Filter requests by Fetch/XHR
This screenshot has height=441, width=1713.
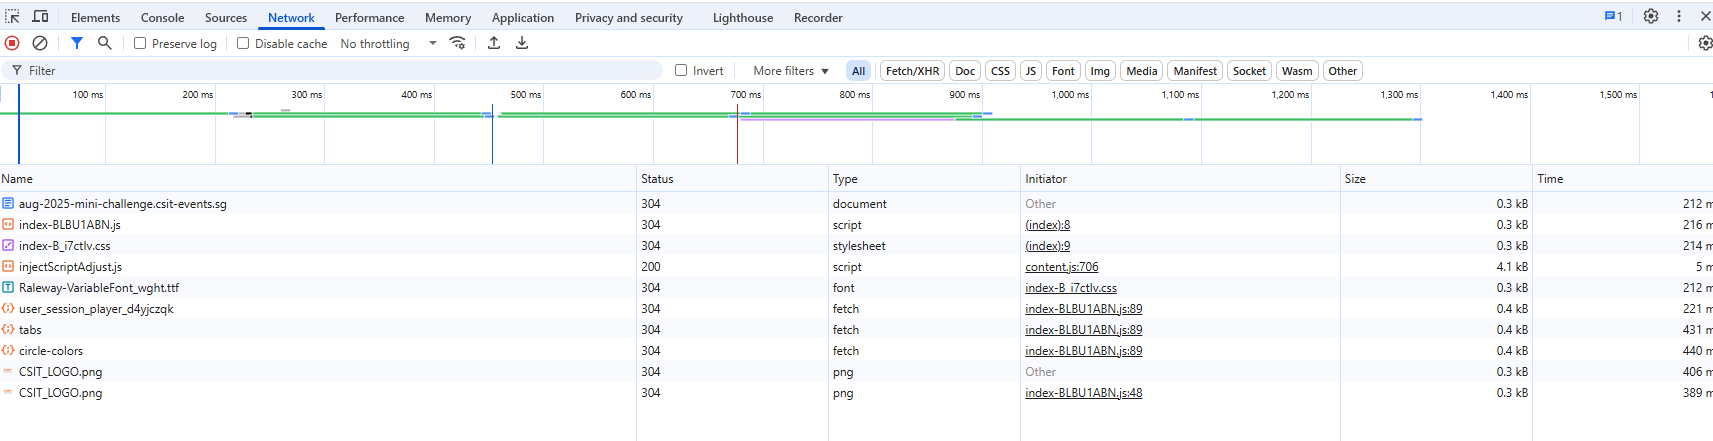tap(912, 71)
